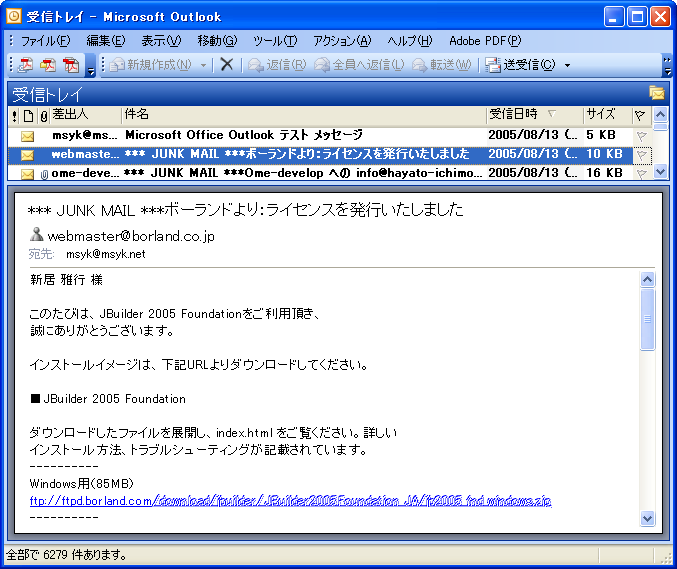This screenshot has height=569, width=677.
Task: Toggle flag on Outlook テスト メッセージ row
Action: pos(641,135)
